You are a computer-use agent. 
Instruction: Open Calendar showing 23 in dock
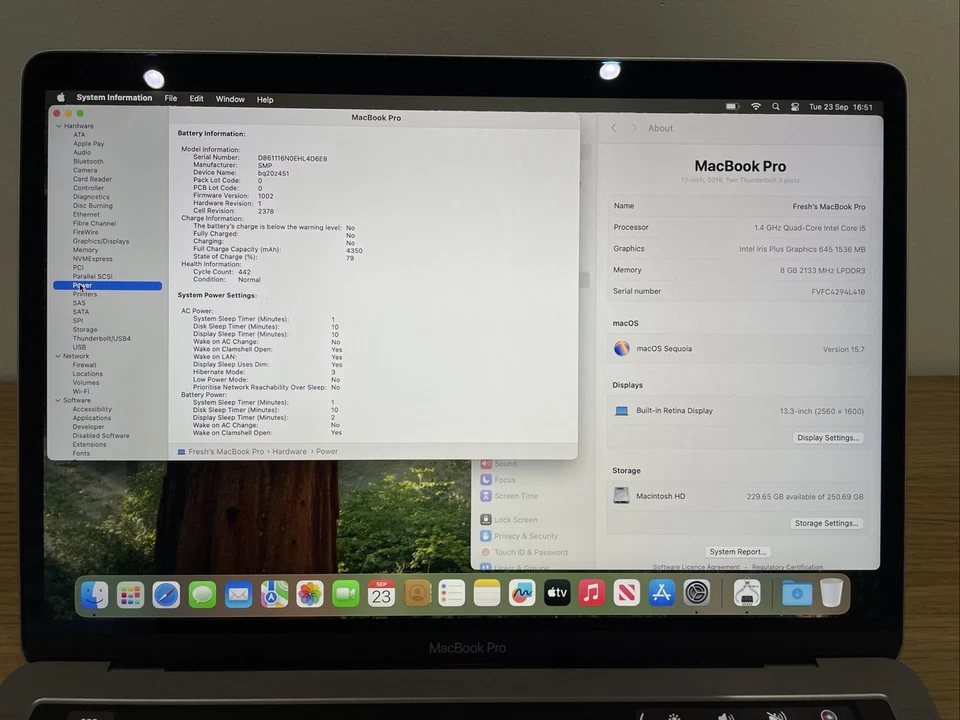coord(381,593)
